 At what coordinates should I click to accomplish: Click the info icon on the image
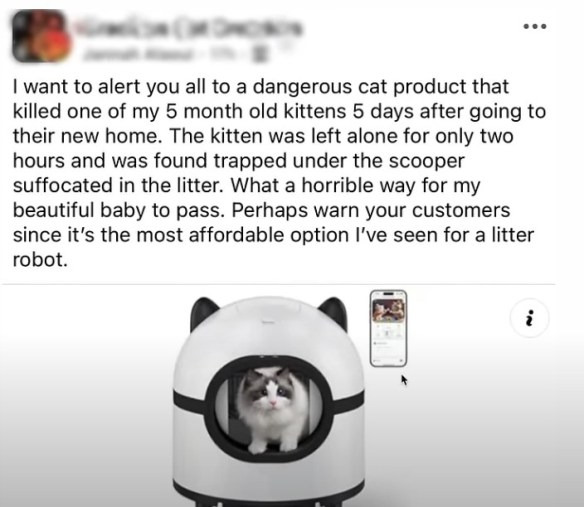530,318
